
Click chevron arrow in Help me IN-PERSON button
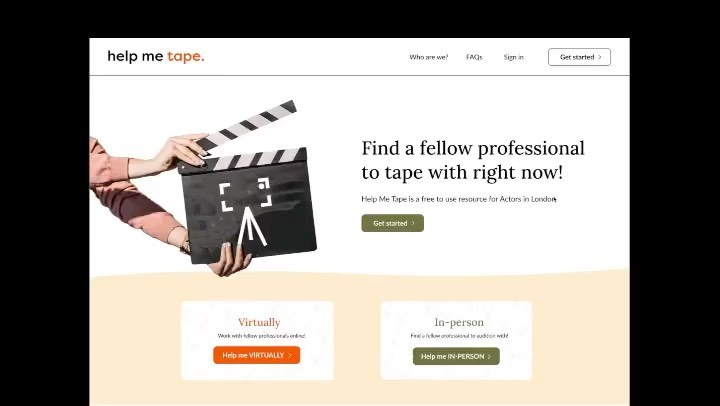(489, 357)
